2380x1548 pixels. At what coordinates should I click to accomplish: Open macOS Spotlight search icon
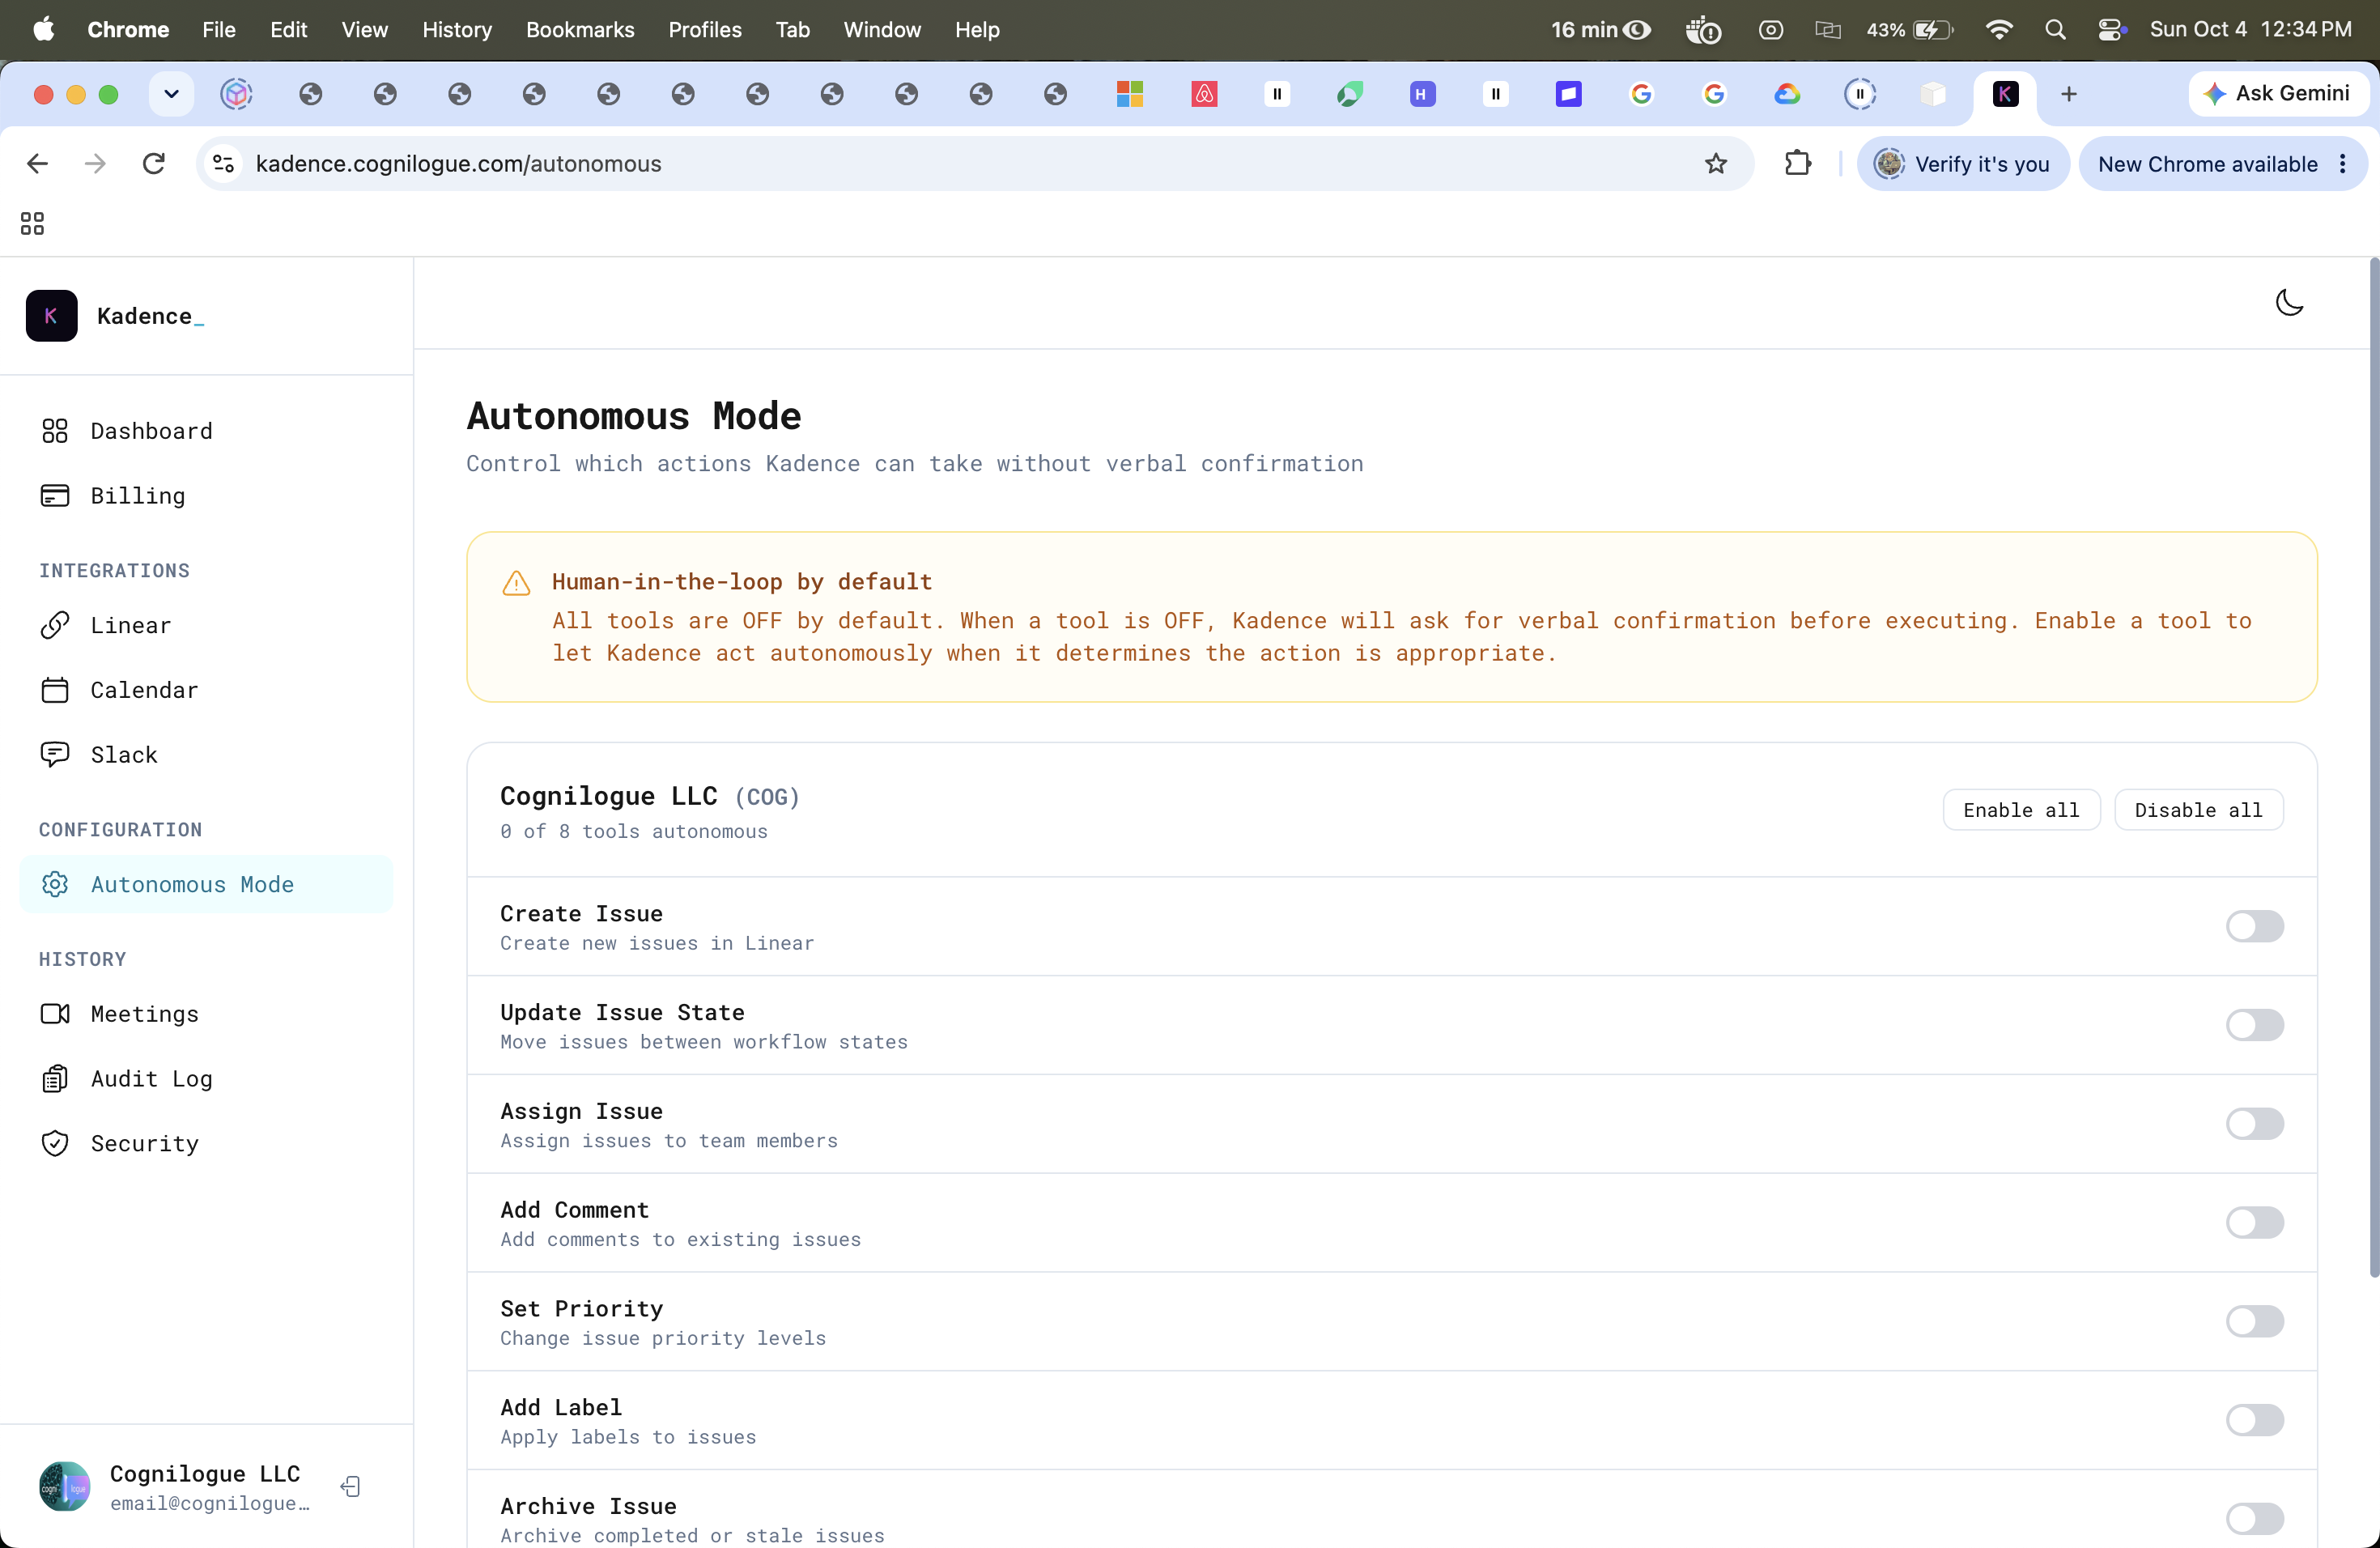pyautogui.click(x=2055, y=30)
